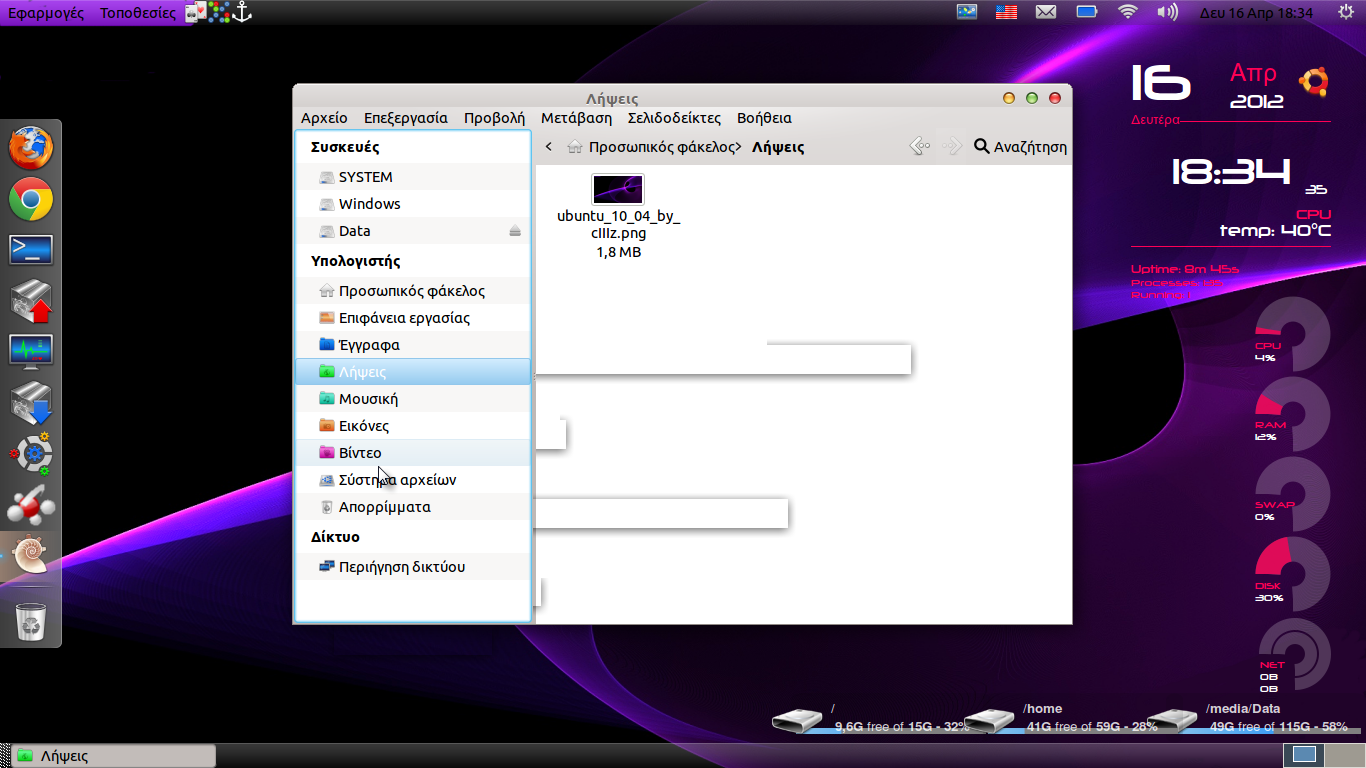Image resolution: width=1366 pixels, height=768 pixels.
Task: Open the Σελιδοδείκτες menu
Action: click(674, 118)
